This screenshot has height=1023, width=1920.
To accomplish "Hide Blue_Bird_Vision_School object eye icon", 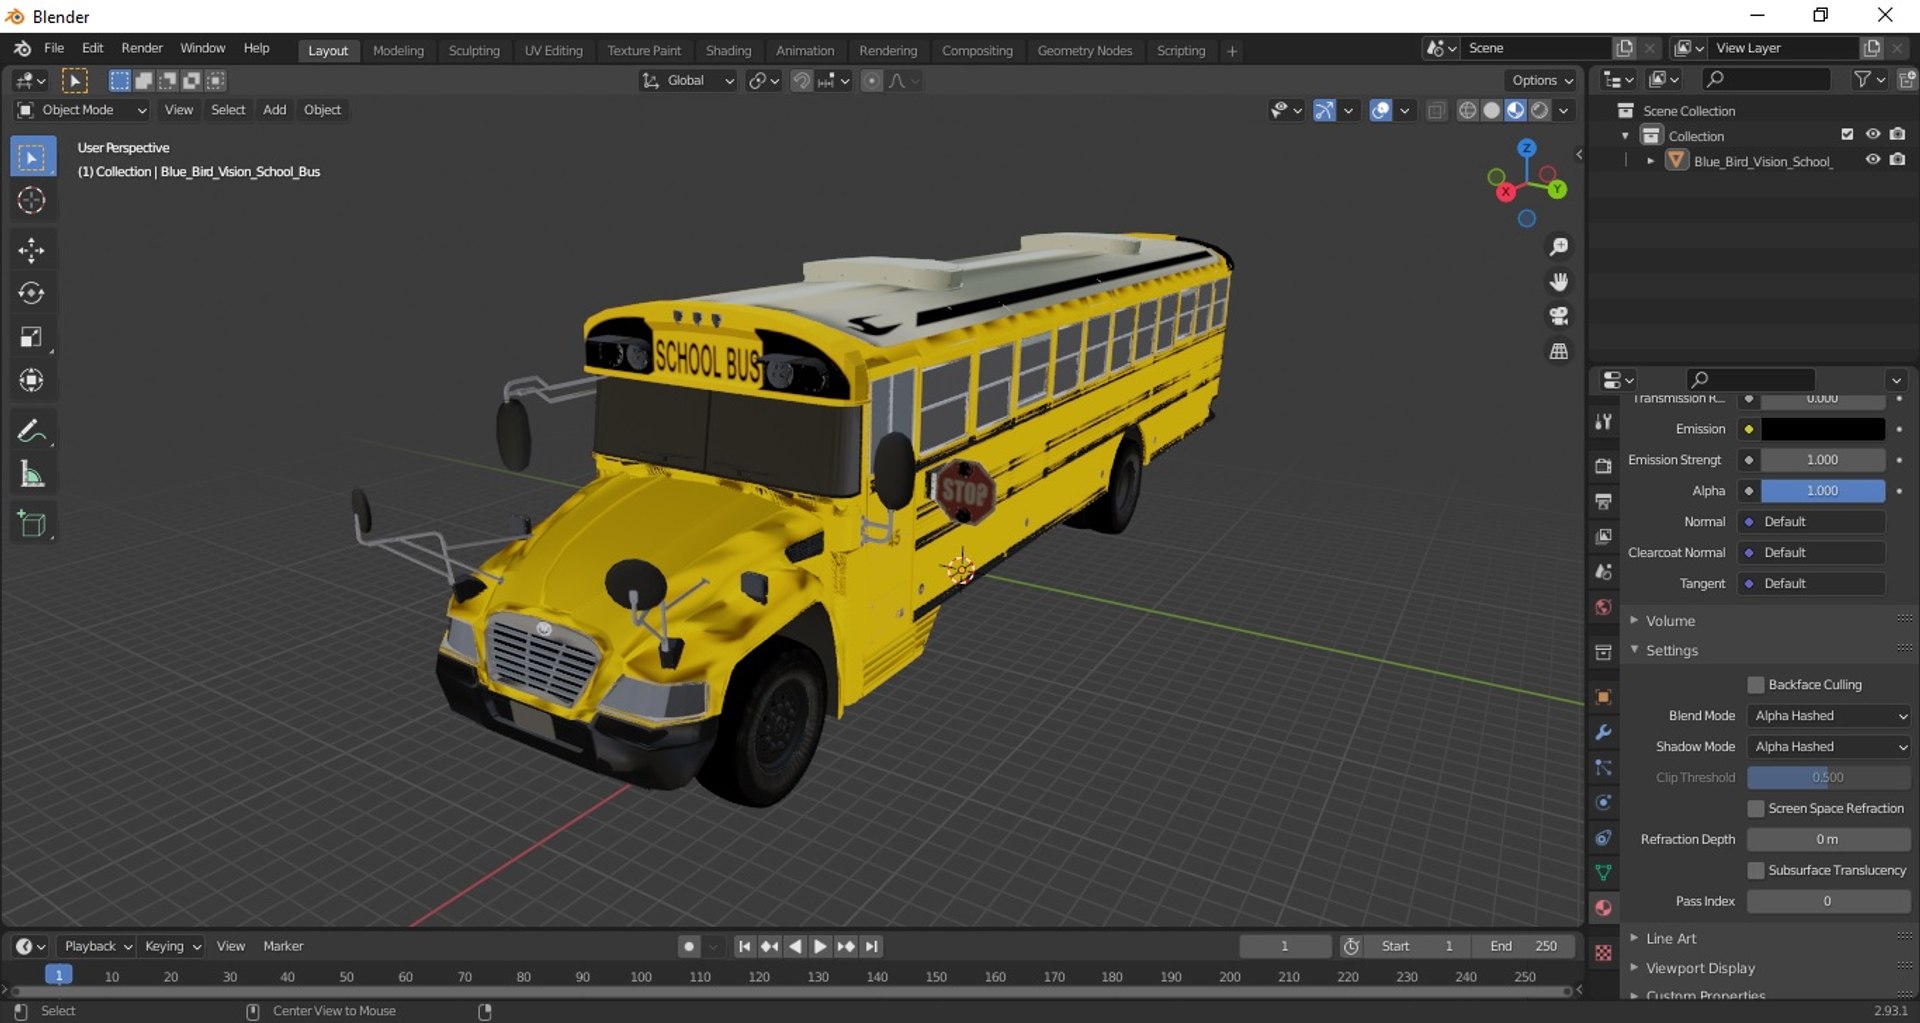I will pos(1873,160).
